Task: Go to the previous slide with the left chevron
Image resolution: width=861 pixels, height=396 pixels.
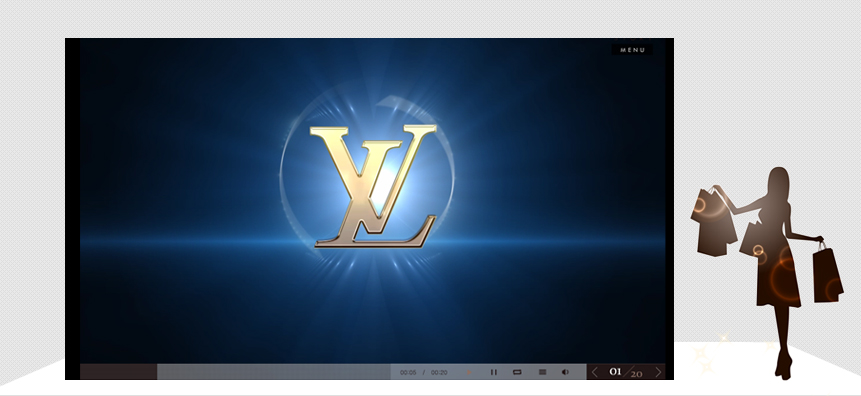Action: (595, 372)
